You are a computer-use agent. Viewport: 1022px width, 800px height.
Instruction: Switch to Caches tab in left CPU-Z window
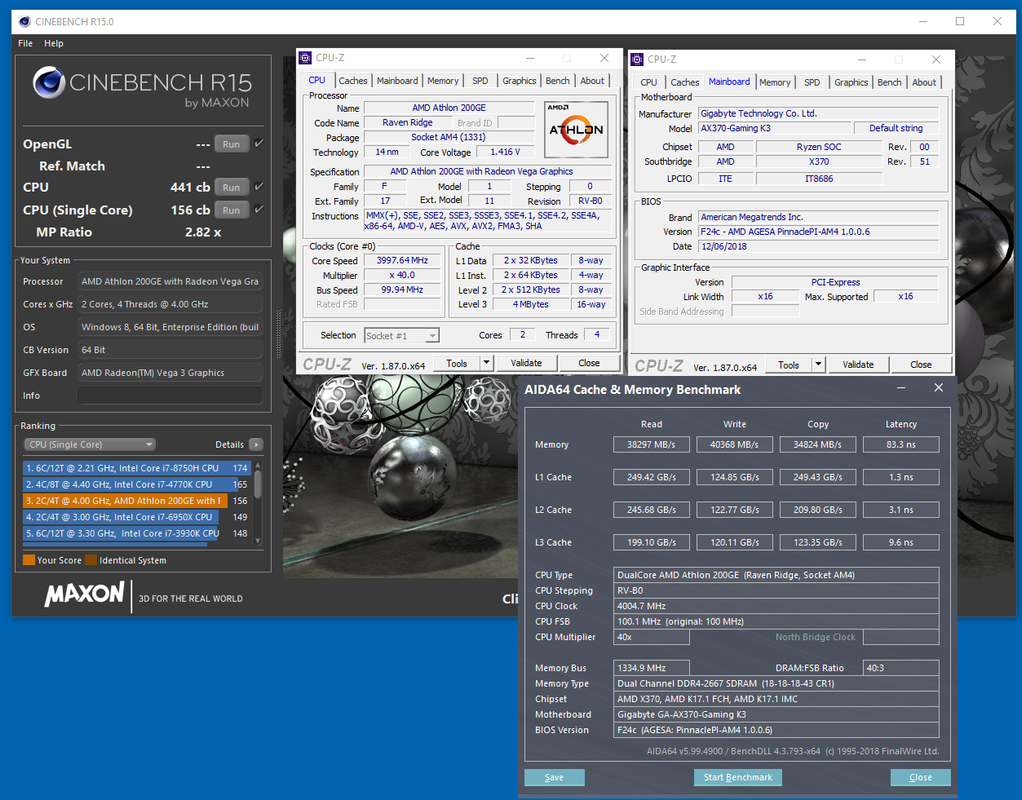click(x=353, y=81)
